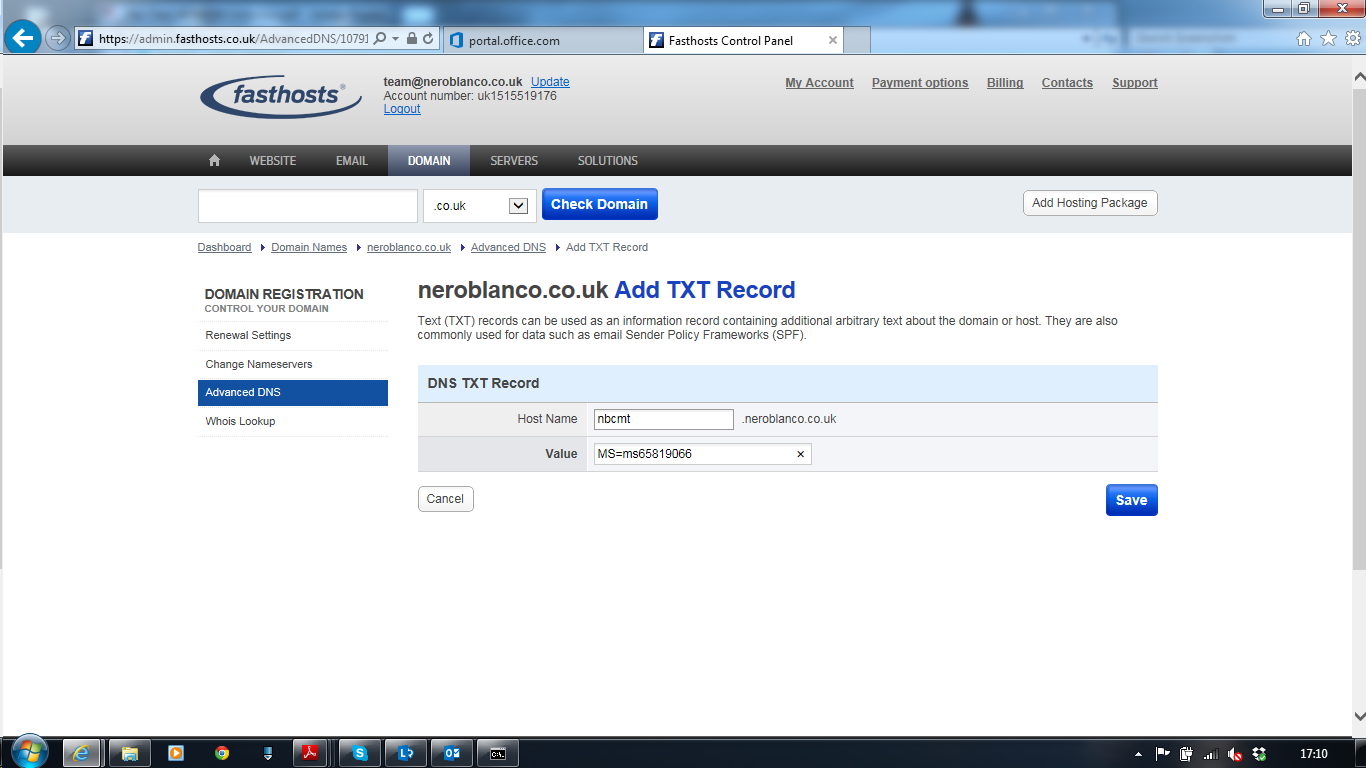Open the SERVERS navigation menu
Screen dimensions: 1366x768
tap(514, 160)
